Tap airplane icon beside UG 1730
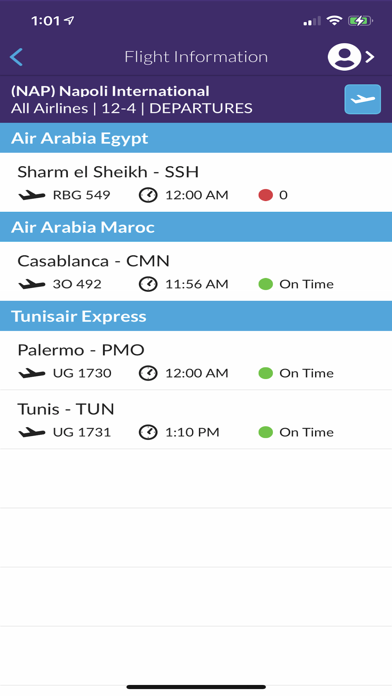 tap(32, 374)
